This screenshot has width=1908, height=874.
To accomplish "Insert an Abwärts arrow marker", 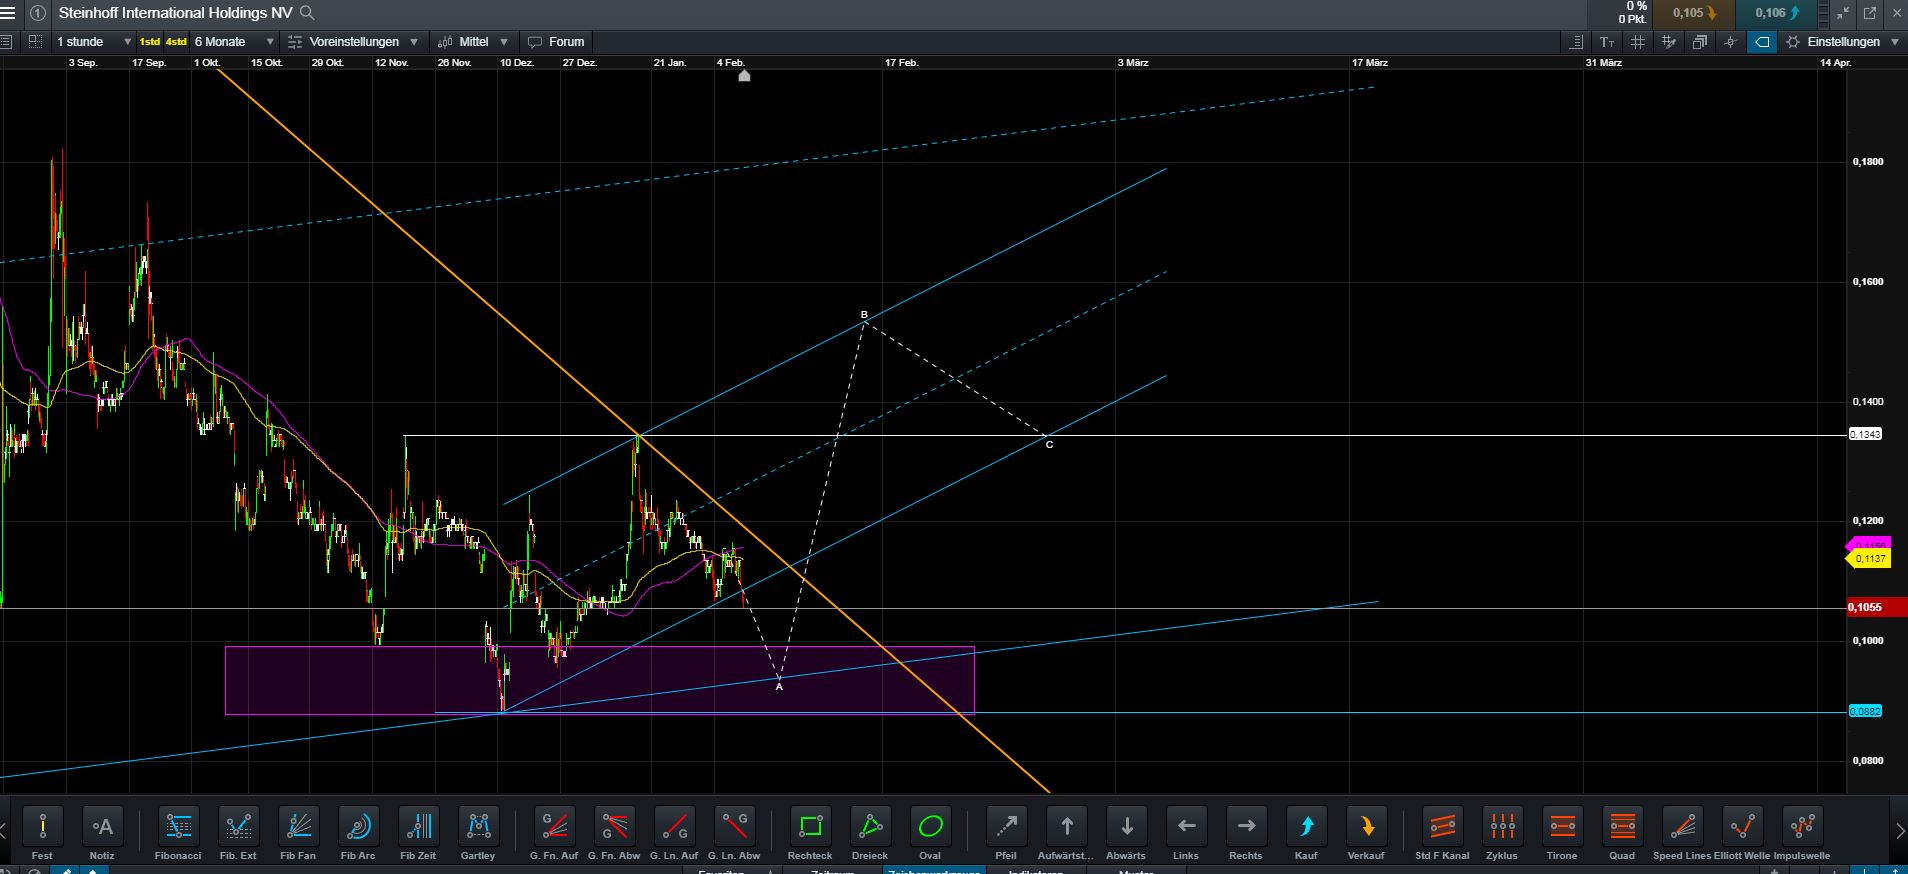I will pyautogui.click(x=1126, y=827).
